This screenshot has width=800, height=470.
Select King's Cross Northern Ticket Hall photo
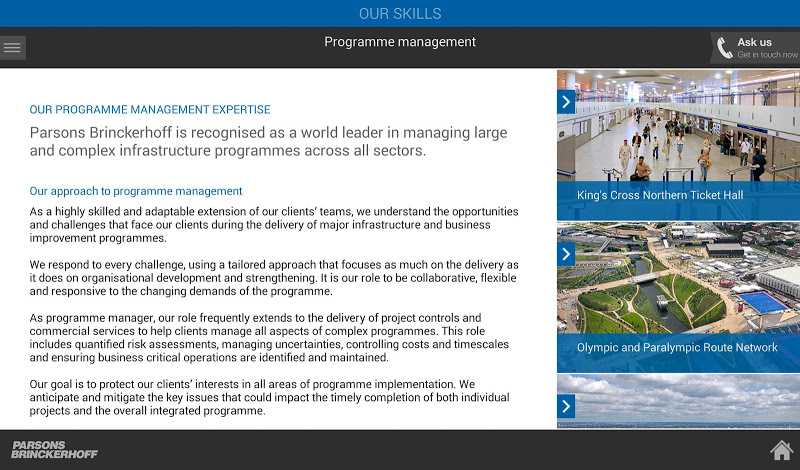click(x=679, y=126)
